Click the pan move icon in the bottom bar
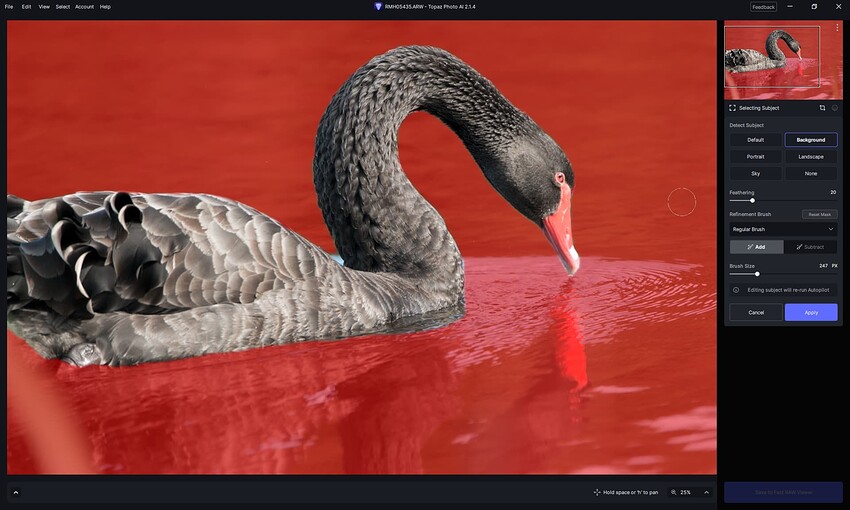The width and height of the screenshot is (850, 510). tap(597, 492)
